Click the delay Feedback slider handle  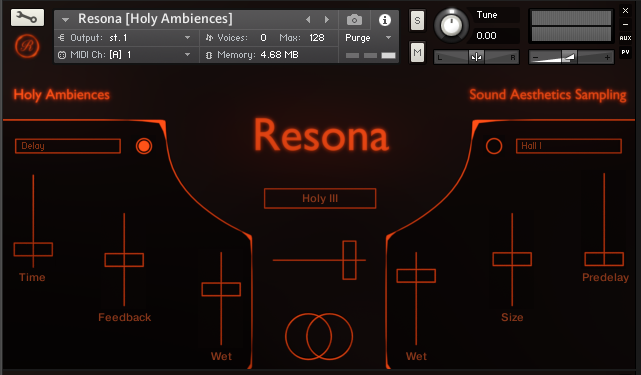pos(124,260)
